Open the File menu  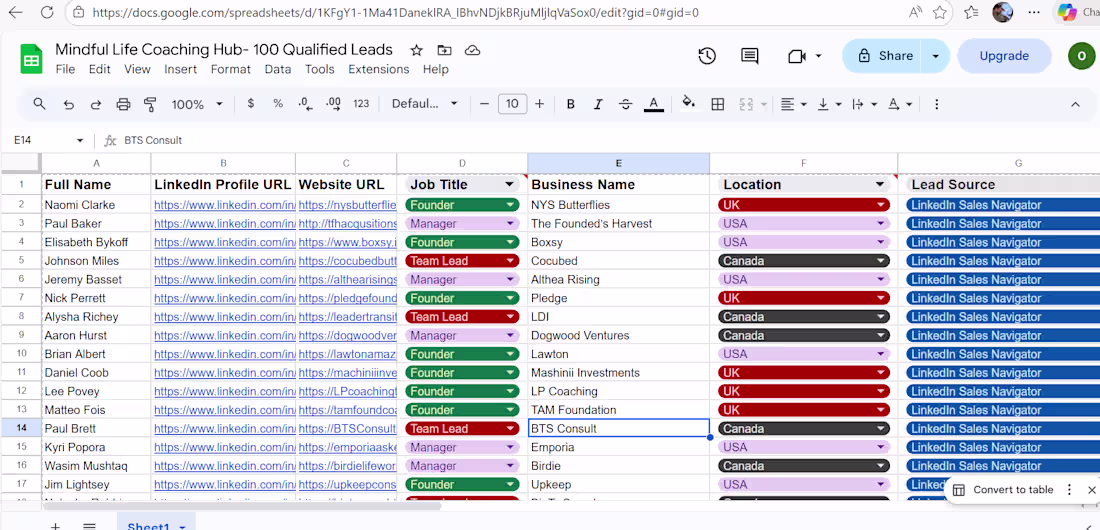point(65,69)
